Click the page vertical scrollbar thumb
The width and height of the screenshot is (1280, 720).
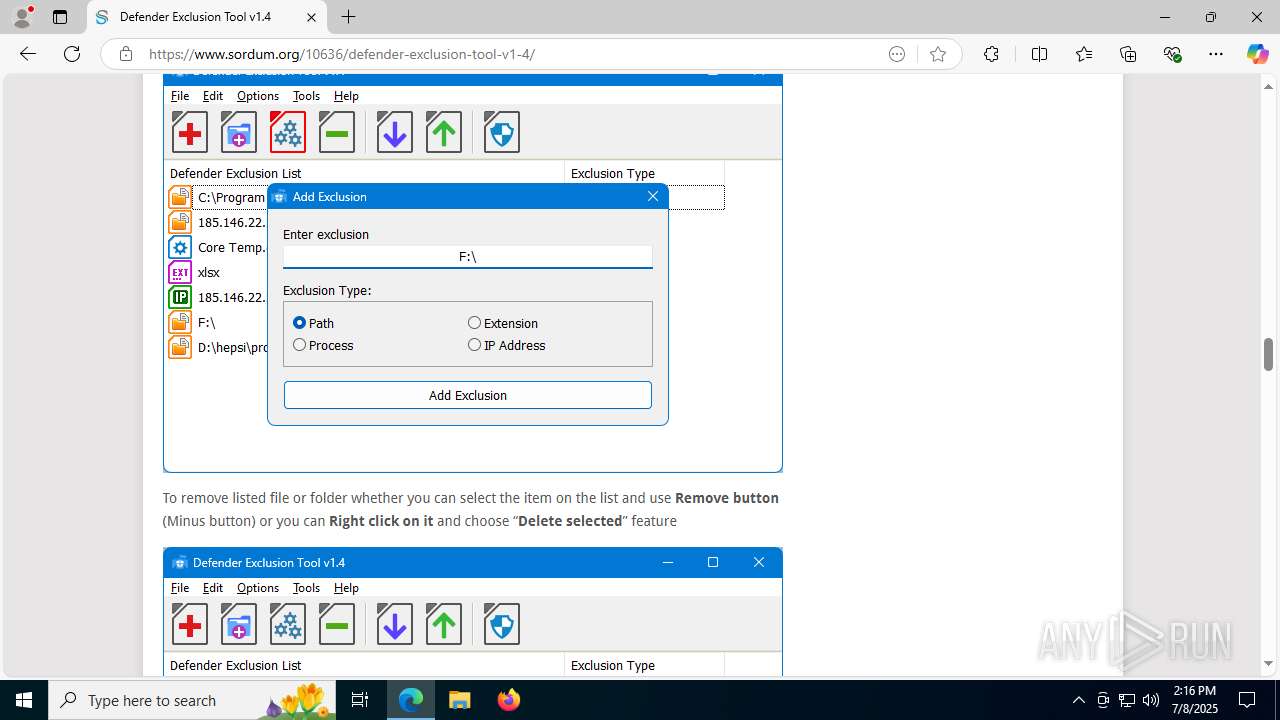tap(1268, 354)
